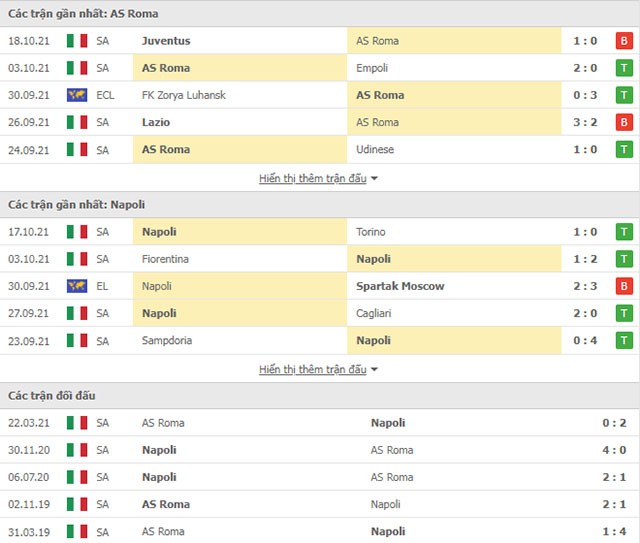
Task: Expand more matches under Napoli section
Action: click(313, 369)
